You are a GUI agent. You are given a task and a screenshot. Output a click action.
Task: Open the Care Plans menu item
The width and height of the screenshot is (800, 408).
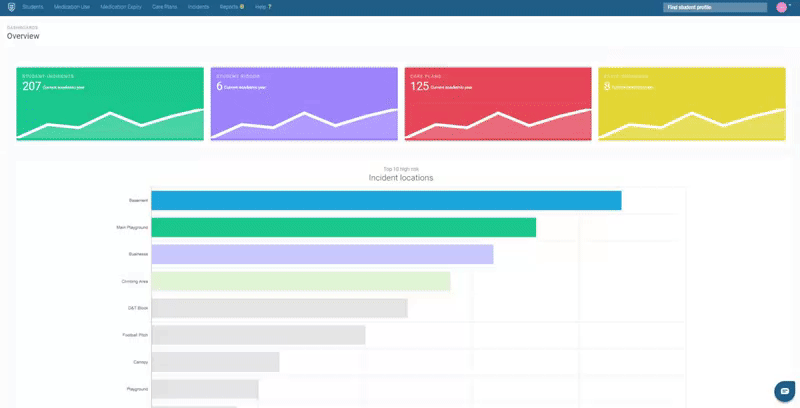pos(165,7)
